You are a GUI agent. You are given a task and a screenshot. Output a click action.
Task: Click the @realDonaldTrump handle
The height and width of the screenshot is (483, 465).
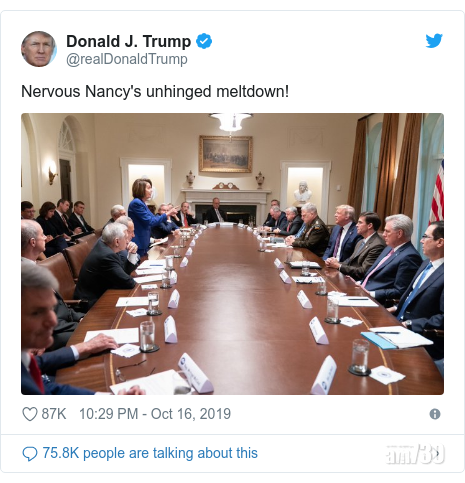[127, 59]
